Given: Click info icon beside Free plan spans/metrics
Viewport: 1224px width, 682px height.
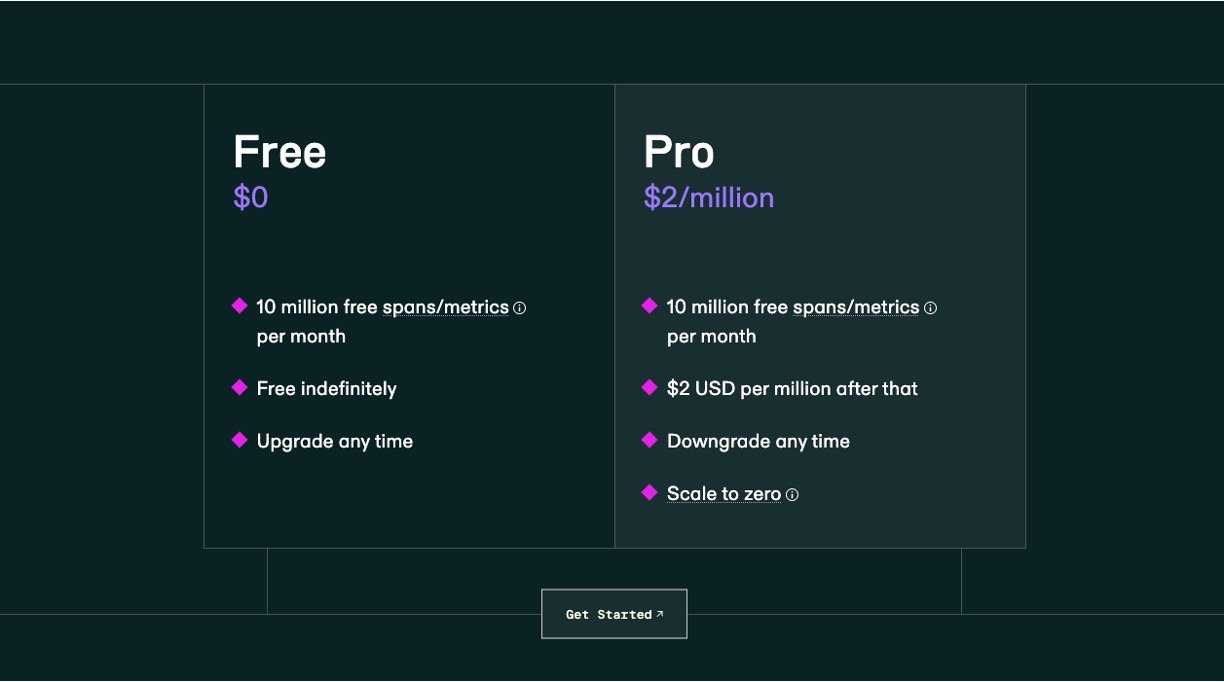Looking at the screenshot, I should [519, 308].
